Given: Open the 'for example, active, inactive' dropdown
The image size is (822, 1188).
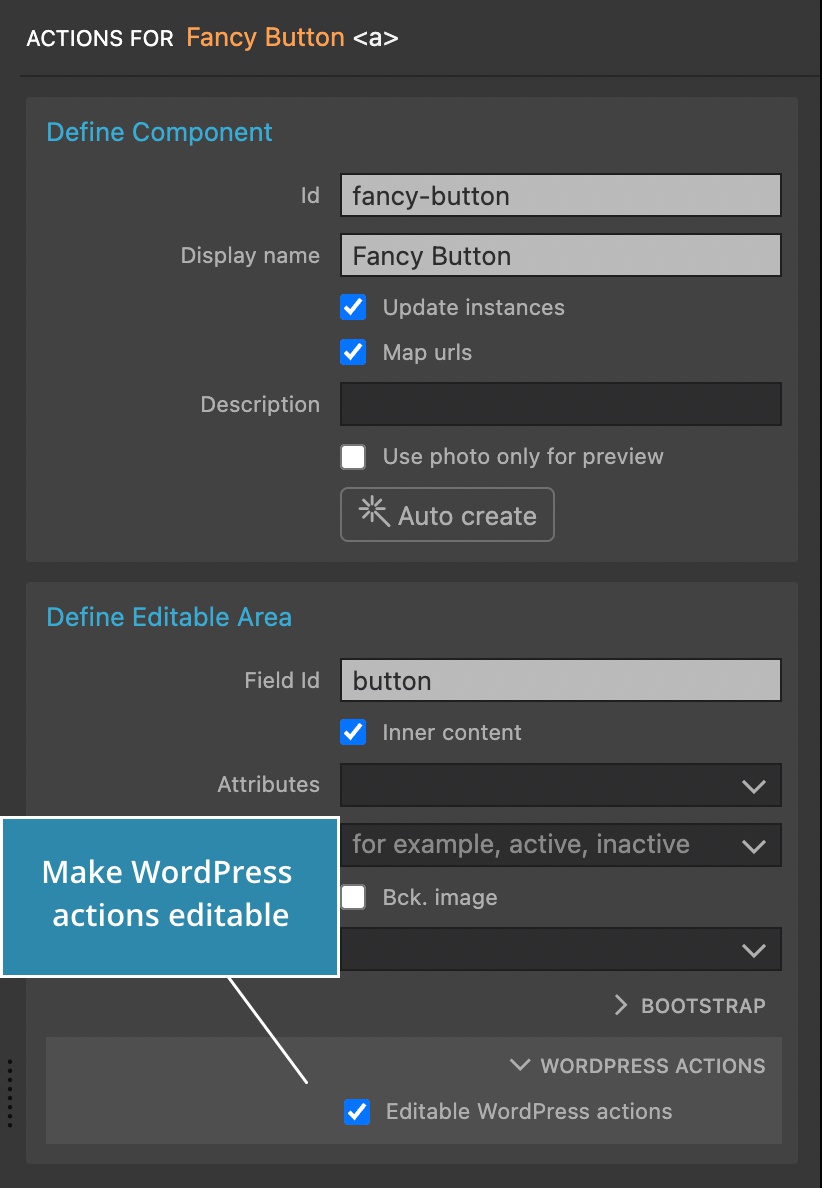Looking at the screenshot, I should (x=561, y=845).
